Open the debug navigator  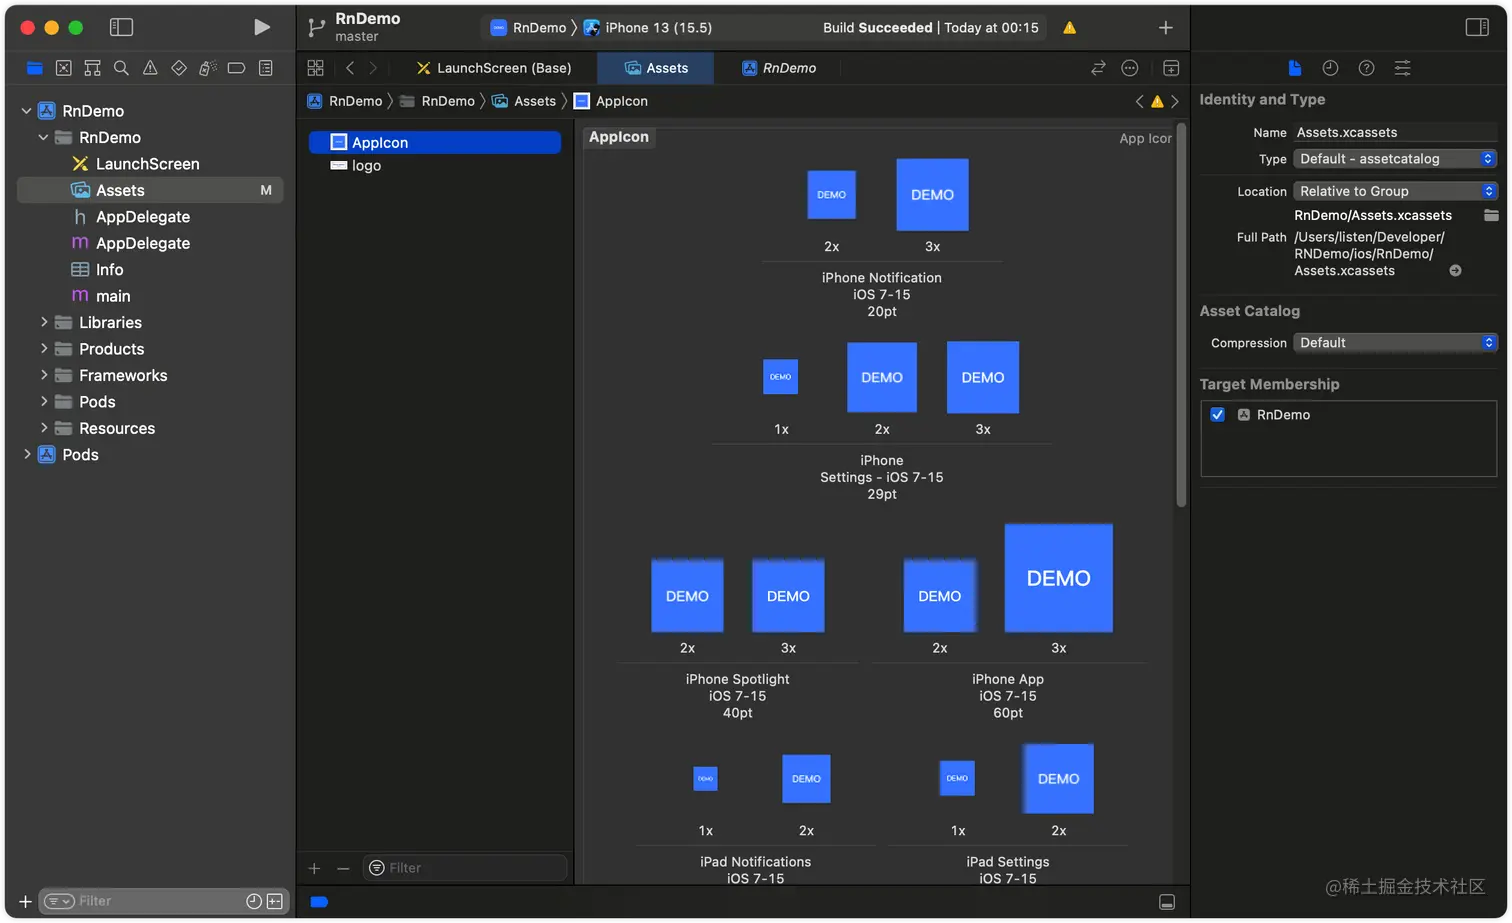[208, 68]
